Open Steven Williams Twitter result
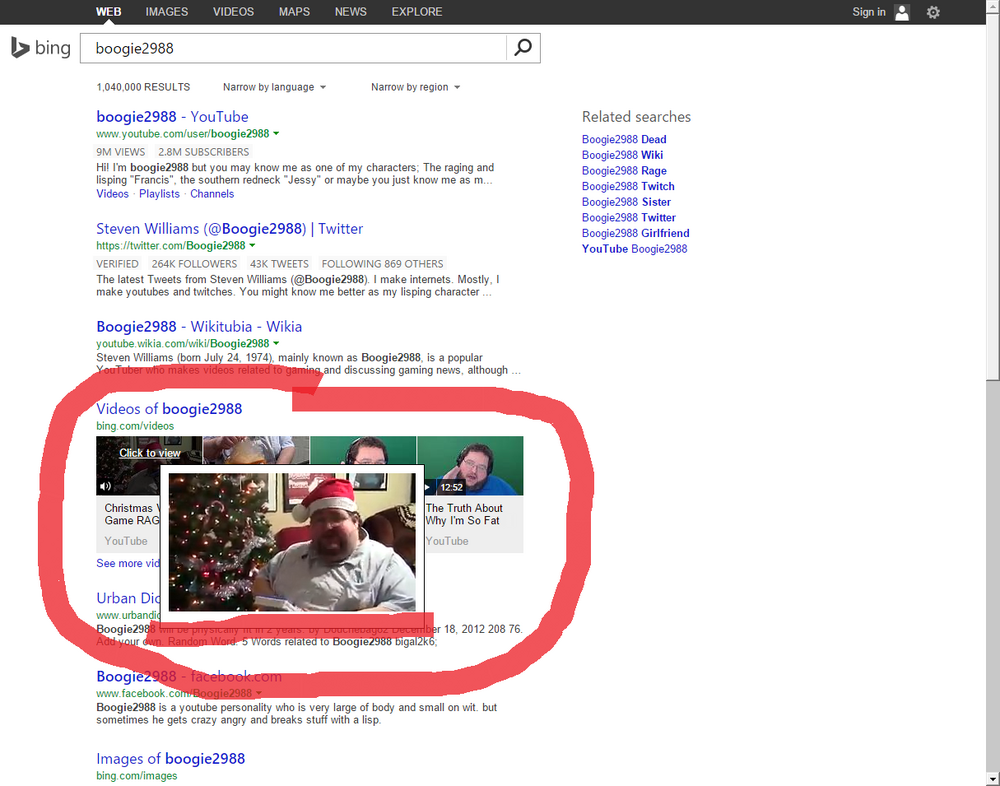This screenshot has width=1000, height=786. point(230,228)
